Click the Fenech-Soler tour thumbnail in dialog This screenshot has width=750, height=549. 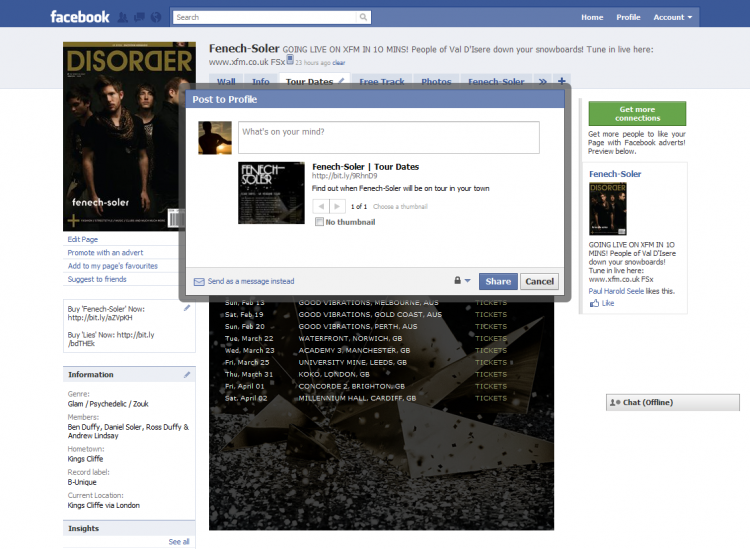click(x=271, y=193)
